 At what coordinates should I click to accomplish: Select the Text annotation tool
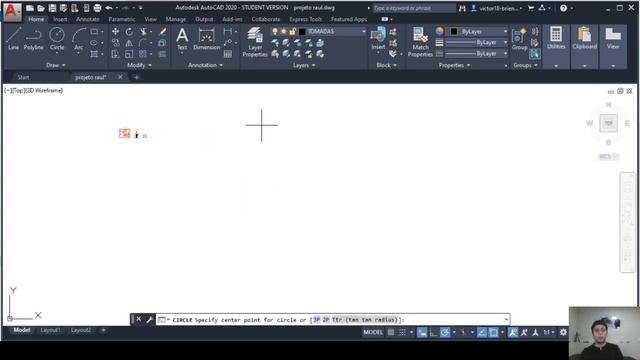pos(182,39)
